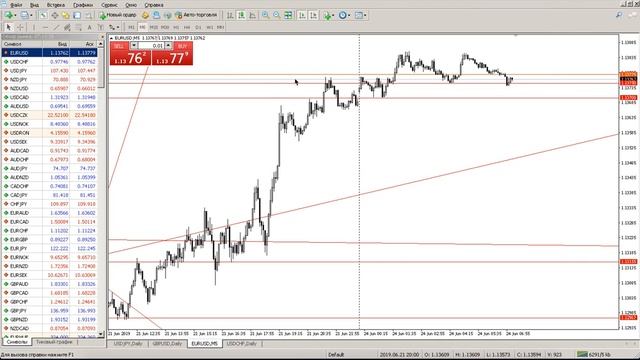Toggle Auto Scroll chart icon

click(x=302, y=16)
